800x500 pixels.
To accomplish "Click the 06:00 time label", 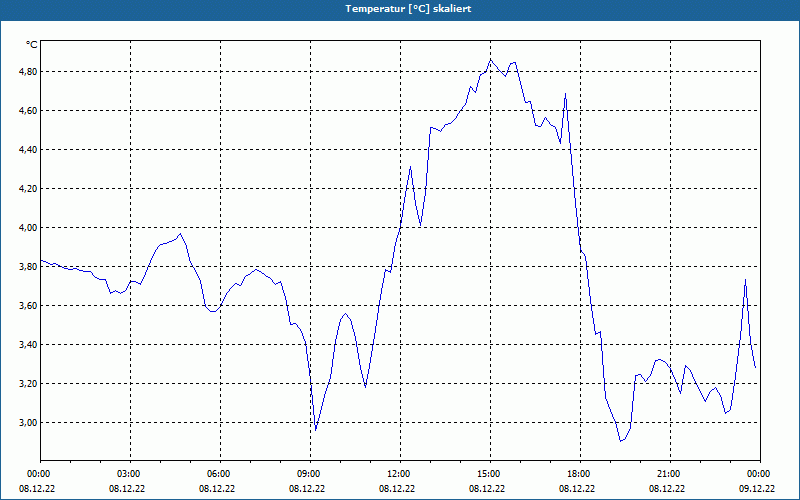I will (x=220, y=474).
